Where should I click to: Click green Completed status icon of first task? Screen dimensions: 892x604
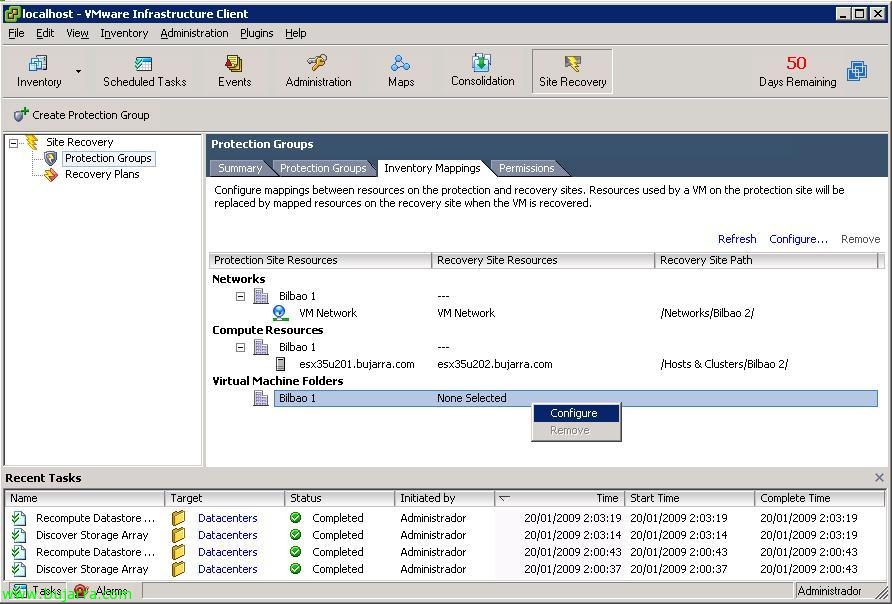pyautogui.click(x=295, y=518)
